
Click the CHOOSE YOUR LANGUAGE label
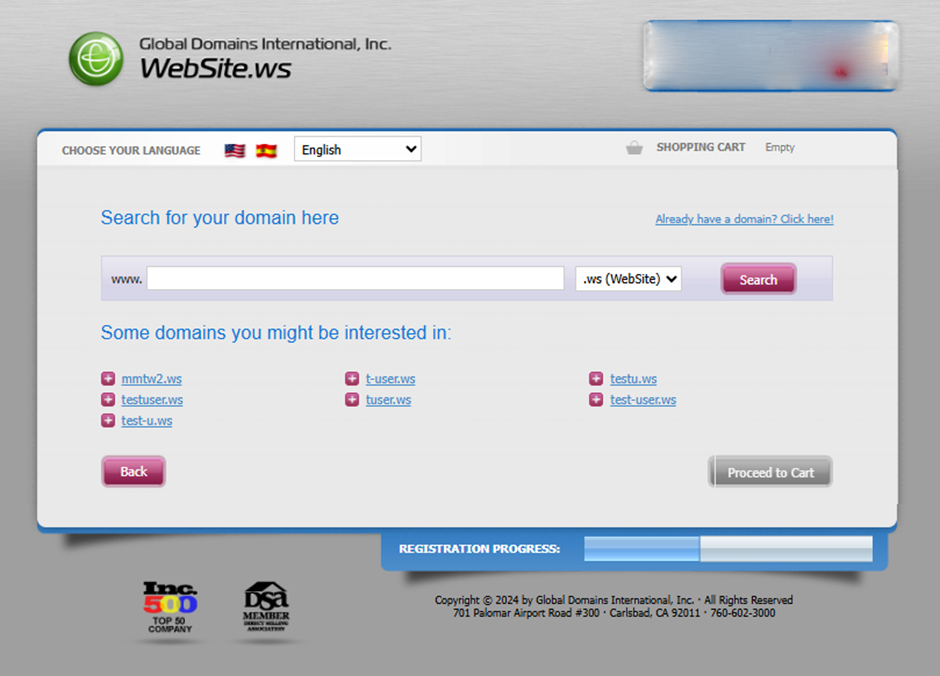tap(131, 150)
